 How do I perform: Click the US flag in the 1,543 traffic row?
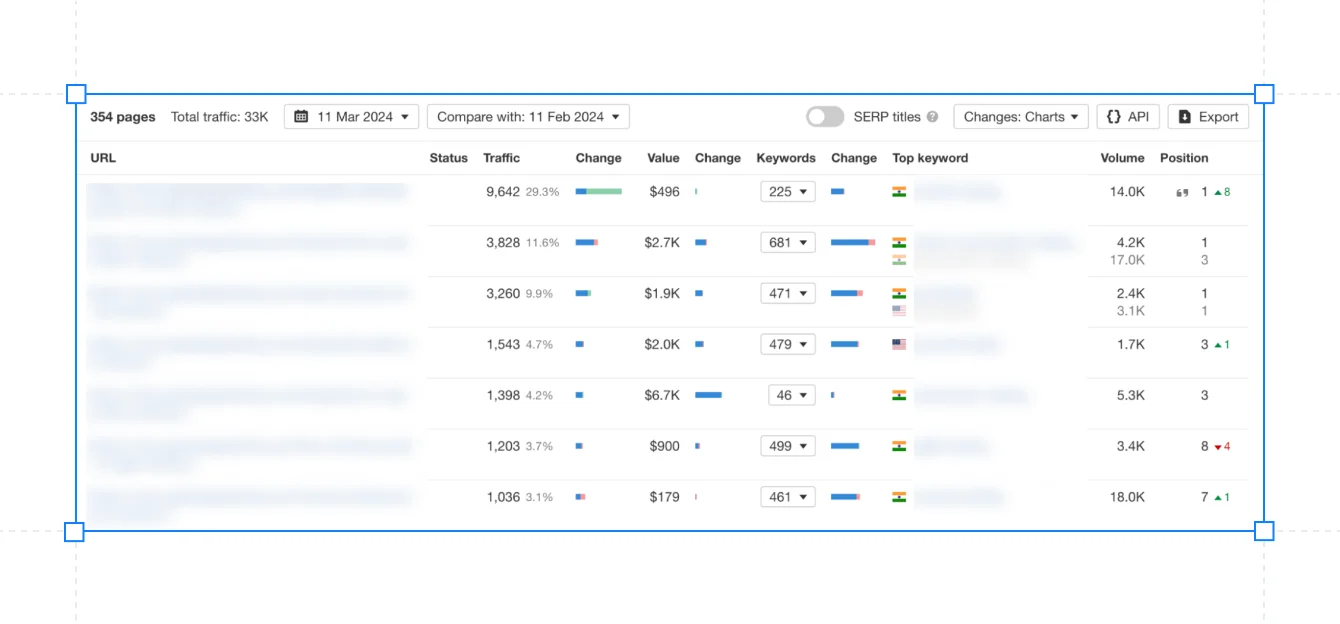click(899, 344)
